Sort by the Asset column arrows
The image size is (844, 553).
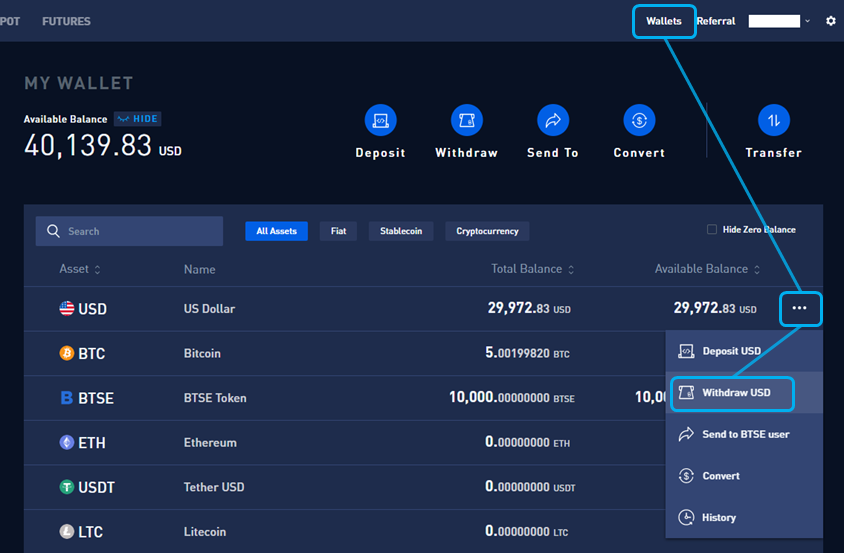click(x=97, y=269)
